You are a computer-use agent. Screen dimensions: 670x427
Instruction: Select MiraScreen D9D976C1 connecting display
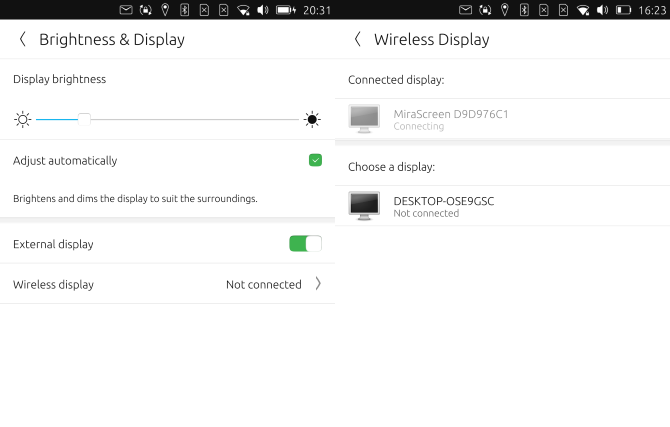(x=502, y=119)
